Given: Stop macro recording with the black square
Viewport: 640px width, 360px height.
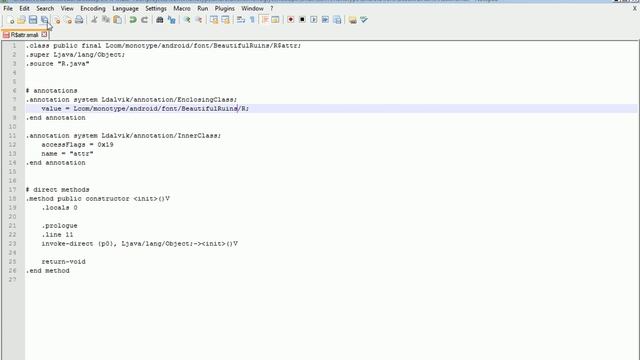Looking at the screenshot, I should (302, 20).
